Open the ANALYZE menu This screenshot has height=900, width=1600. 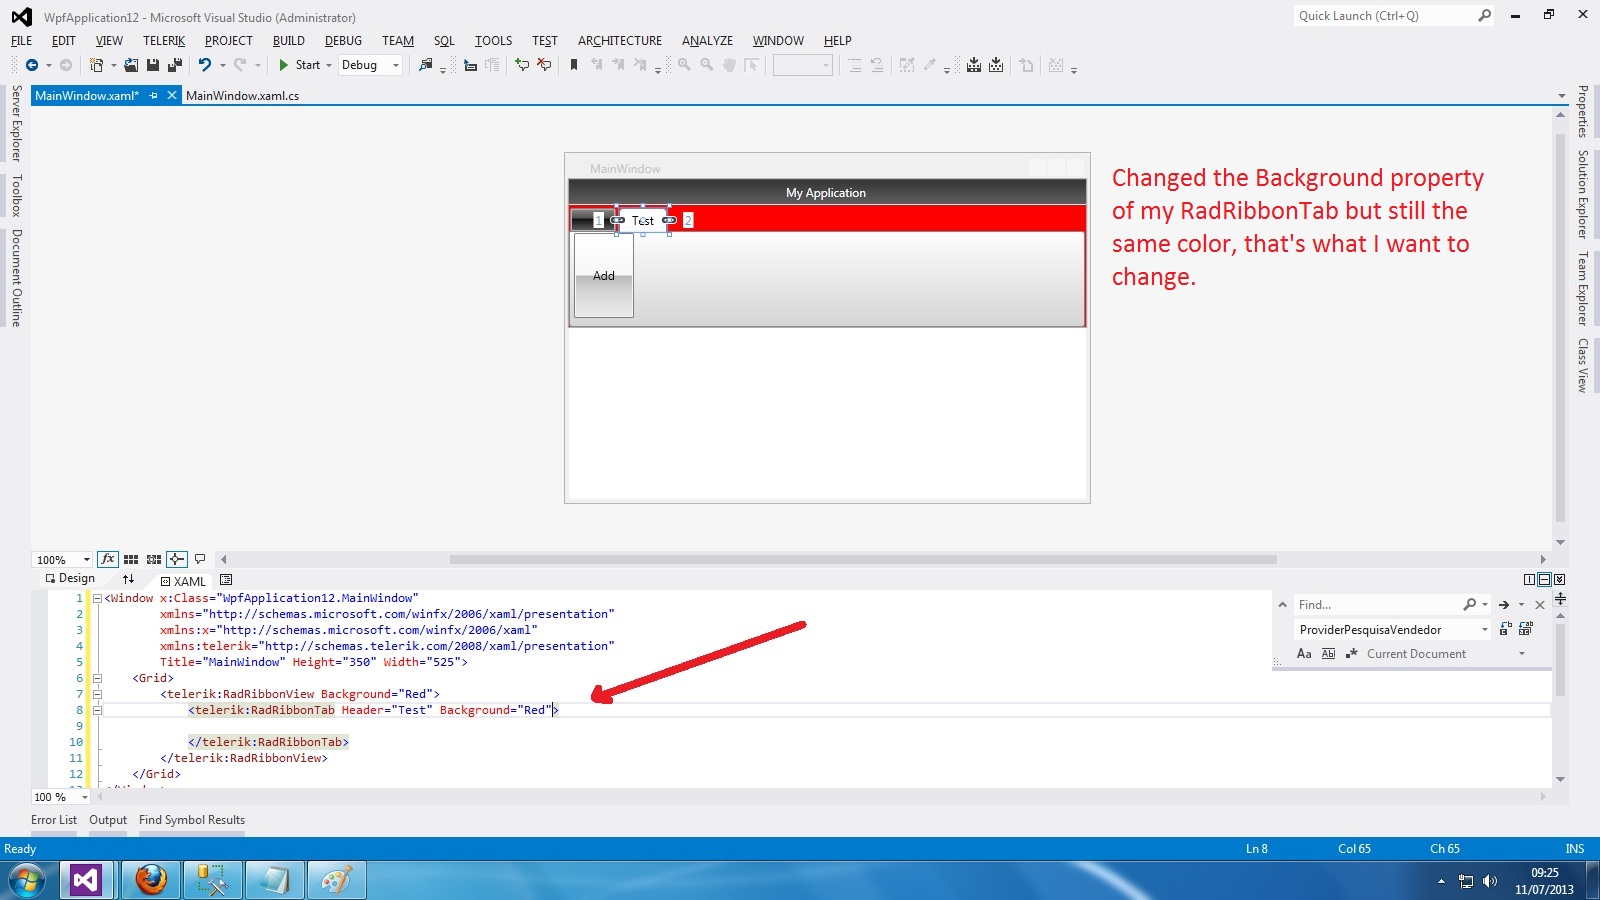pos(707,41)
